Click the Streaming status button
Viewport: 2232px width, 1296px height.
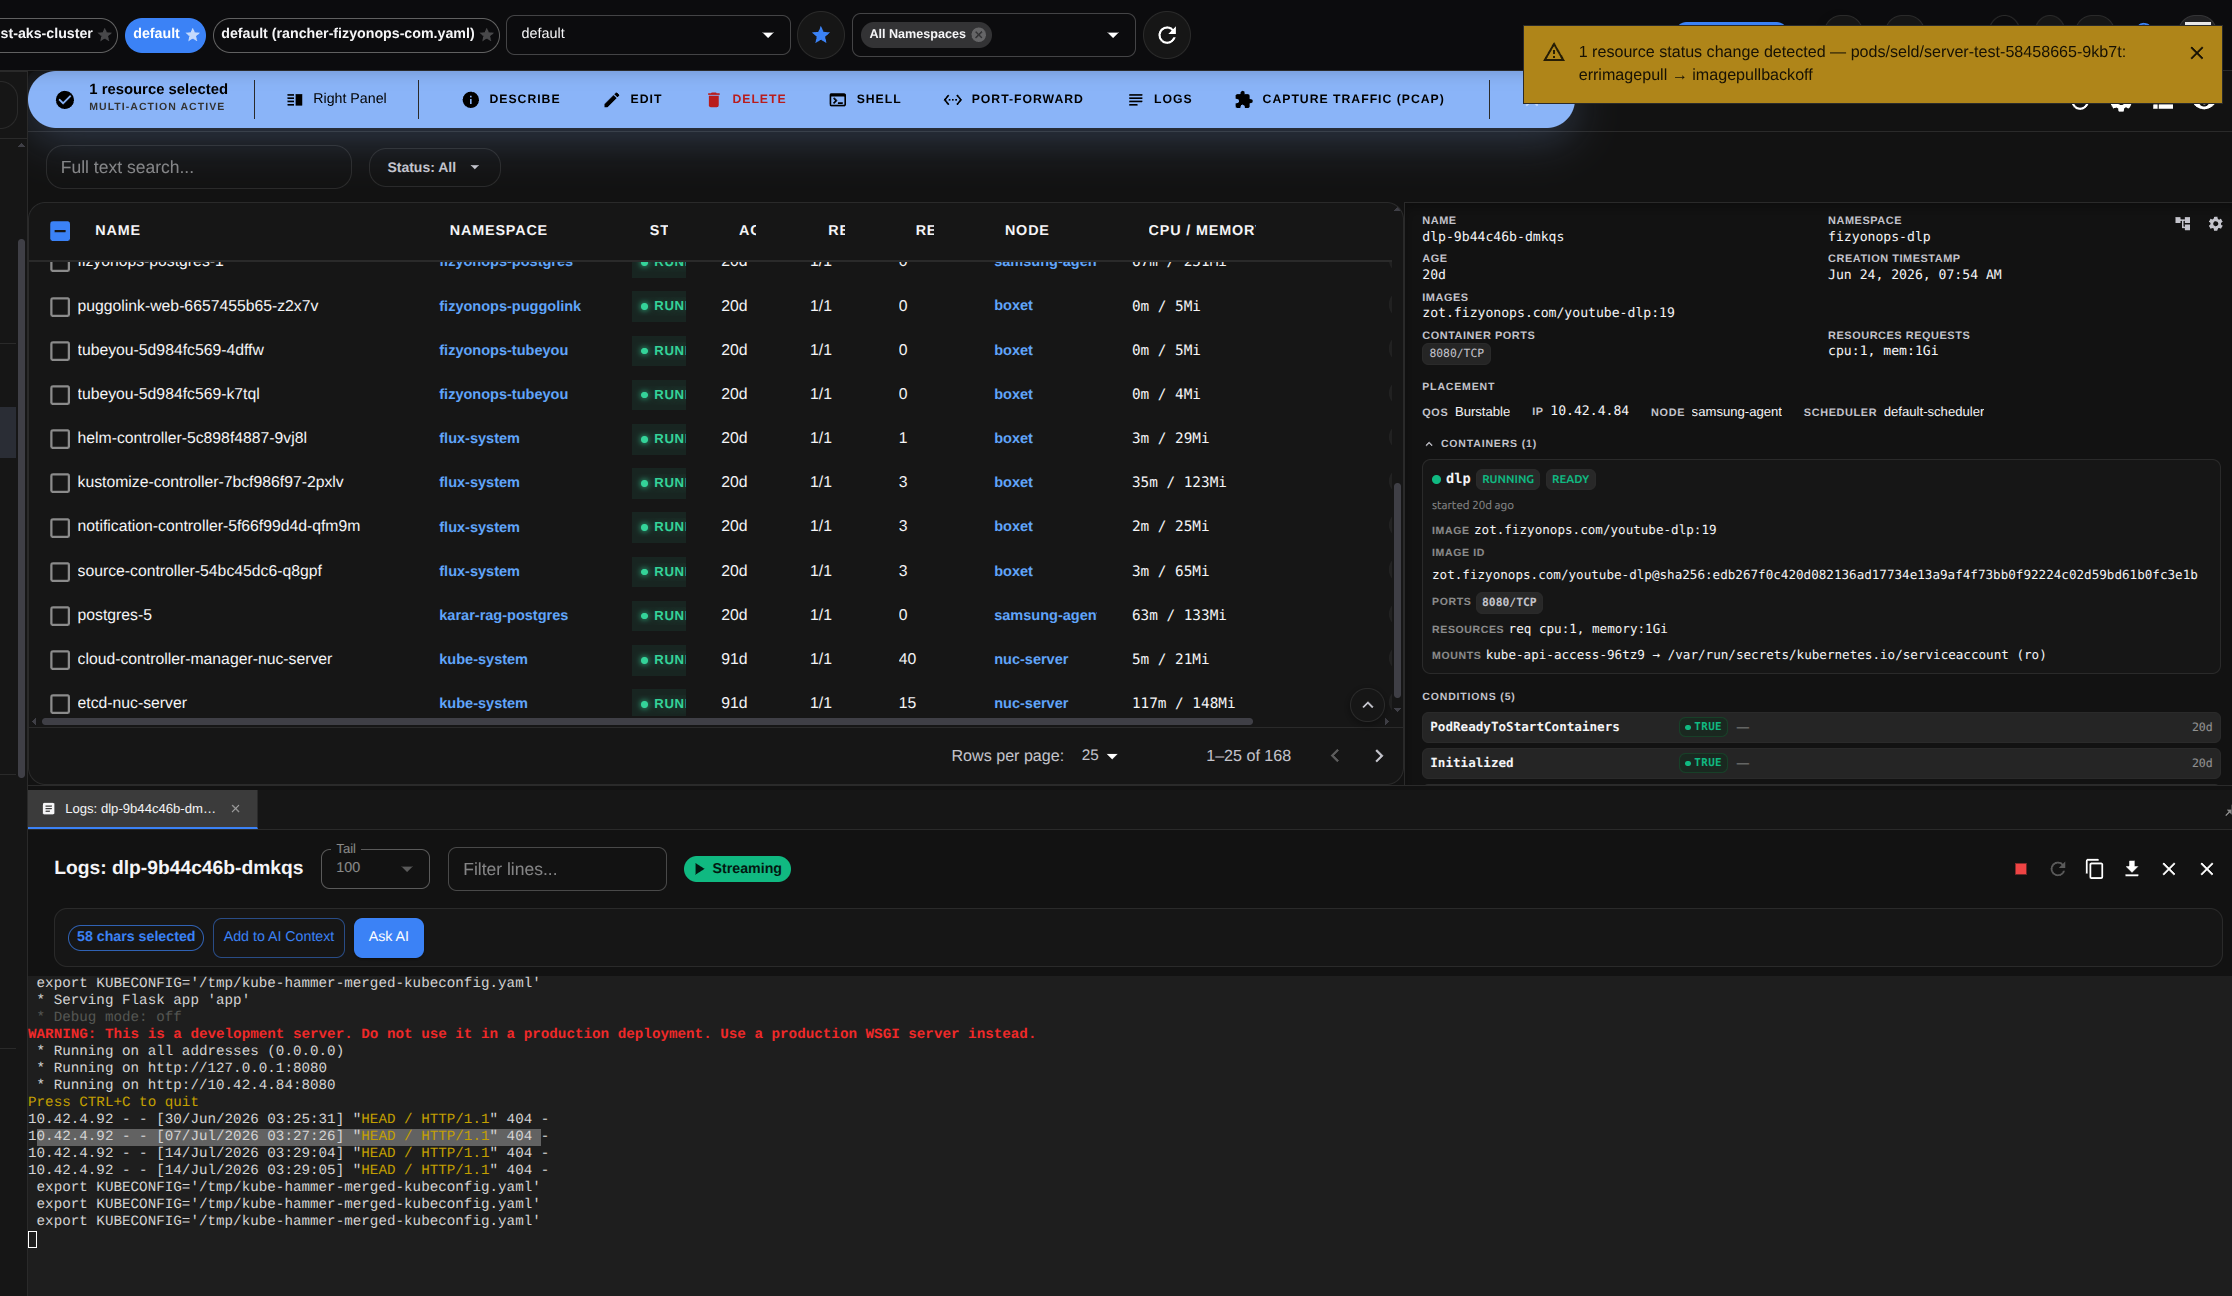tap(737, 869)
